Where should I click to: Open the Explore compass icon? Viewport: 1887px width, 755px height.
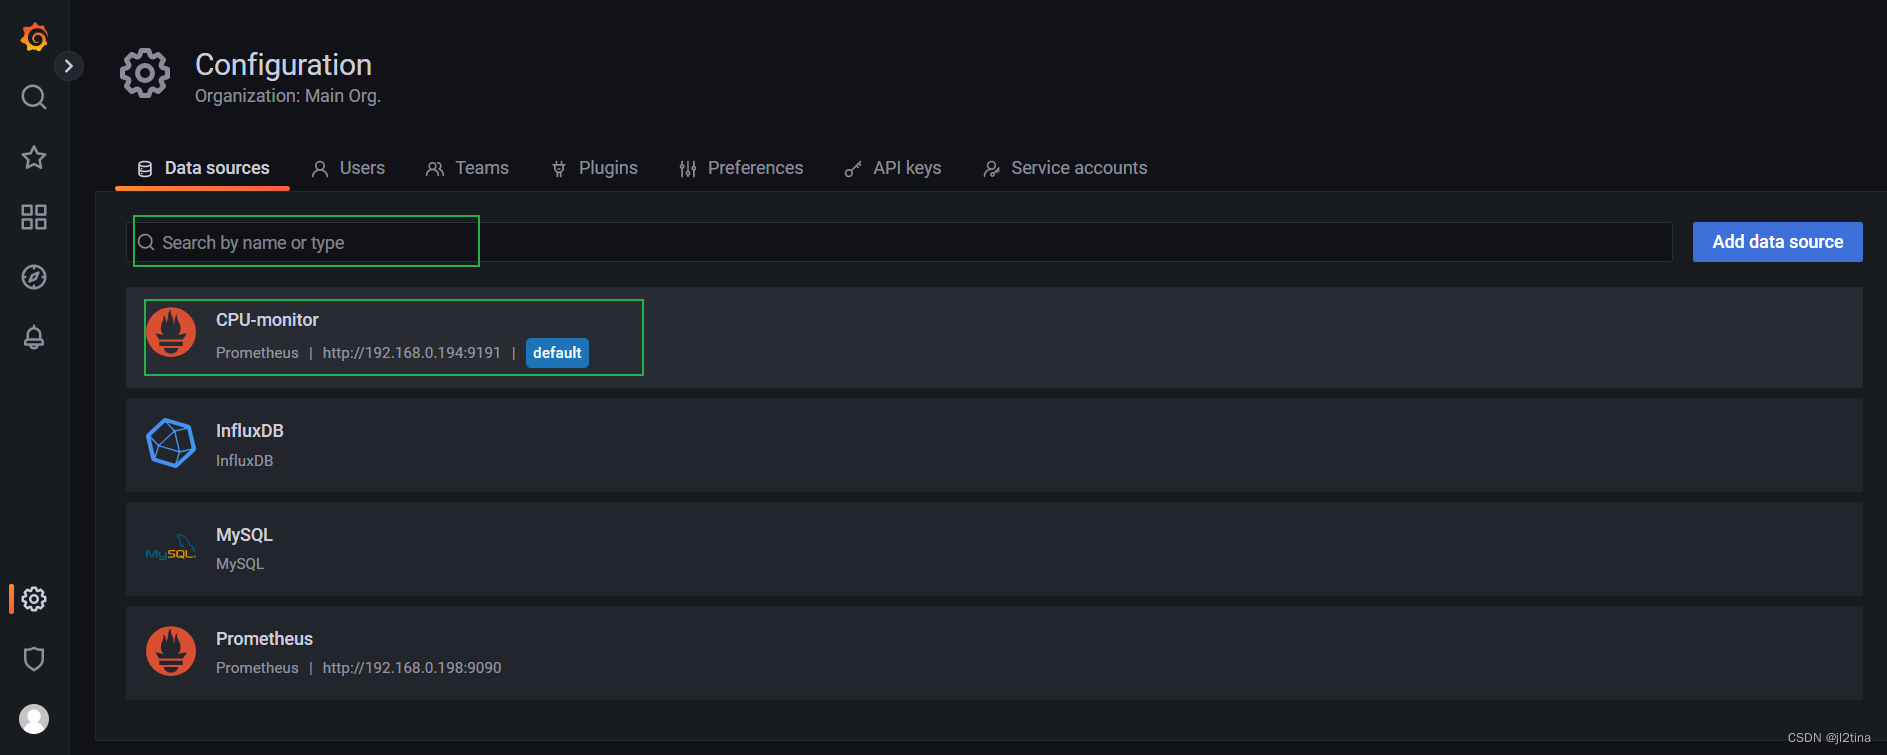pyautogui.click(x=34, y=277)
